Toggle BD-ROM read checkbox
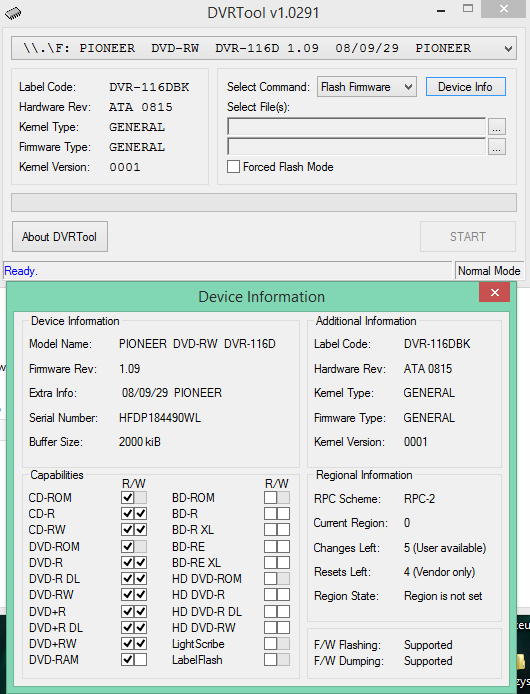This screenshot has height=694, width=530. tap(270, 497)
